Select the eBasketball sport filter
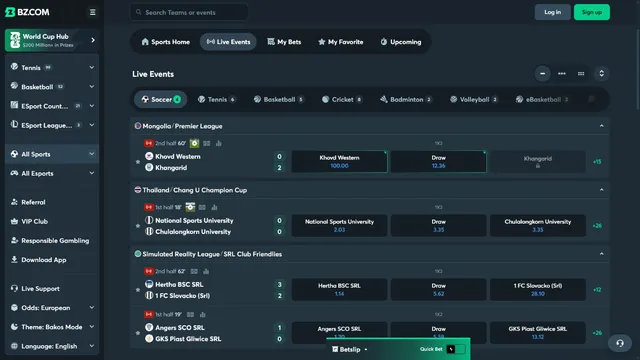Image resolution: width=640 pixels, height=360 pixels. point(542,99)
